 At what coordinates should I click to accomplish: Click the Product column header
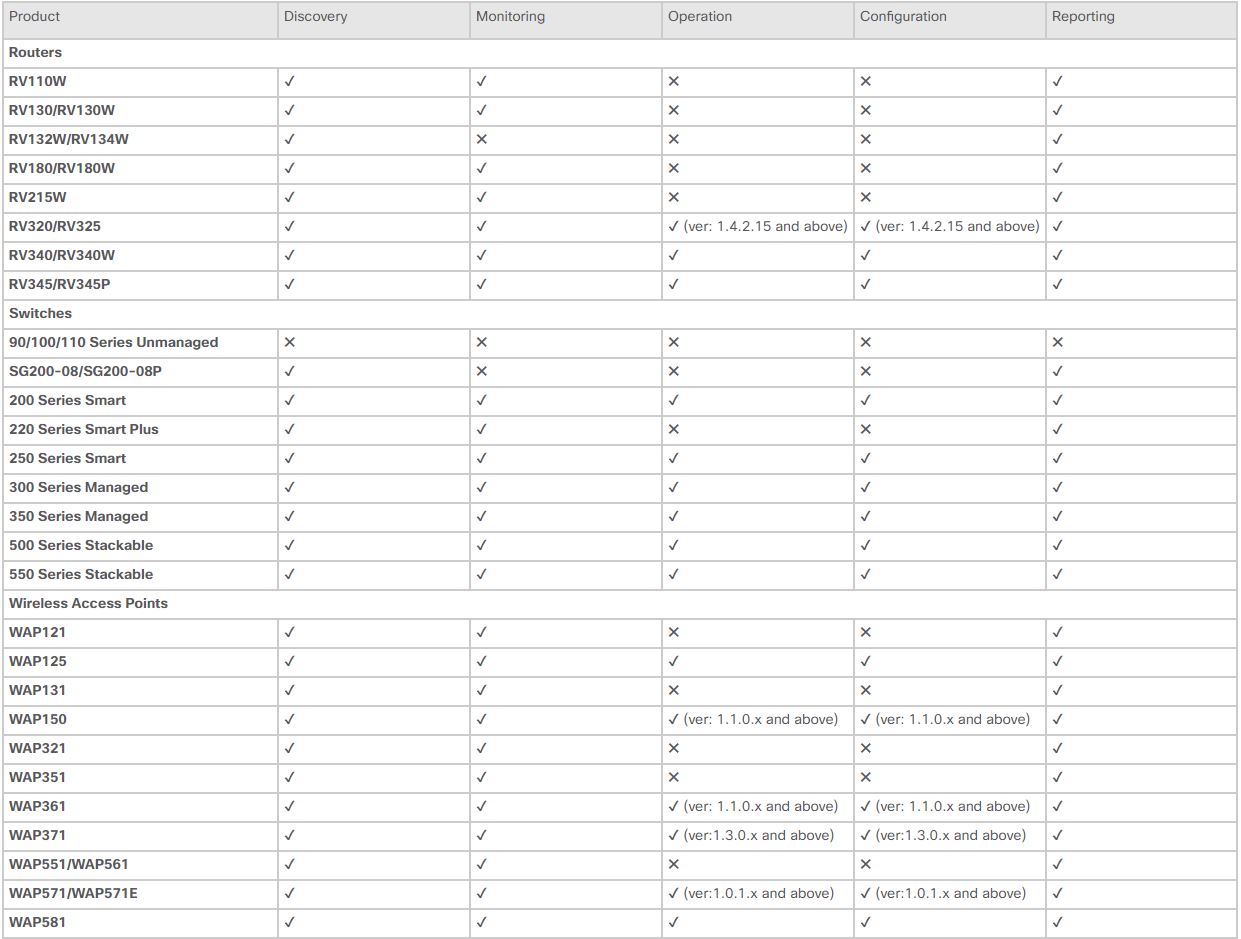(x=34, y=17)
